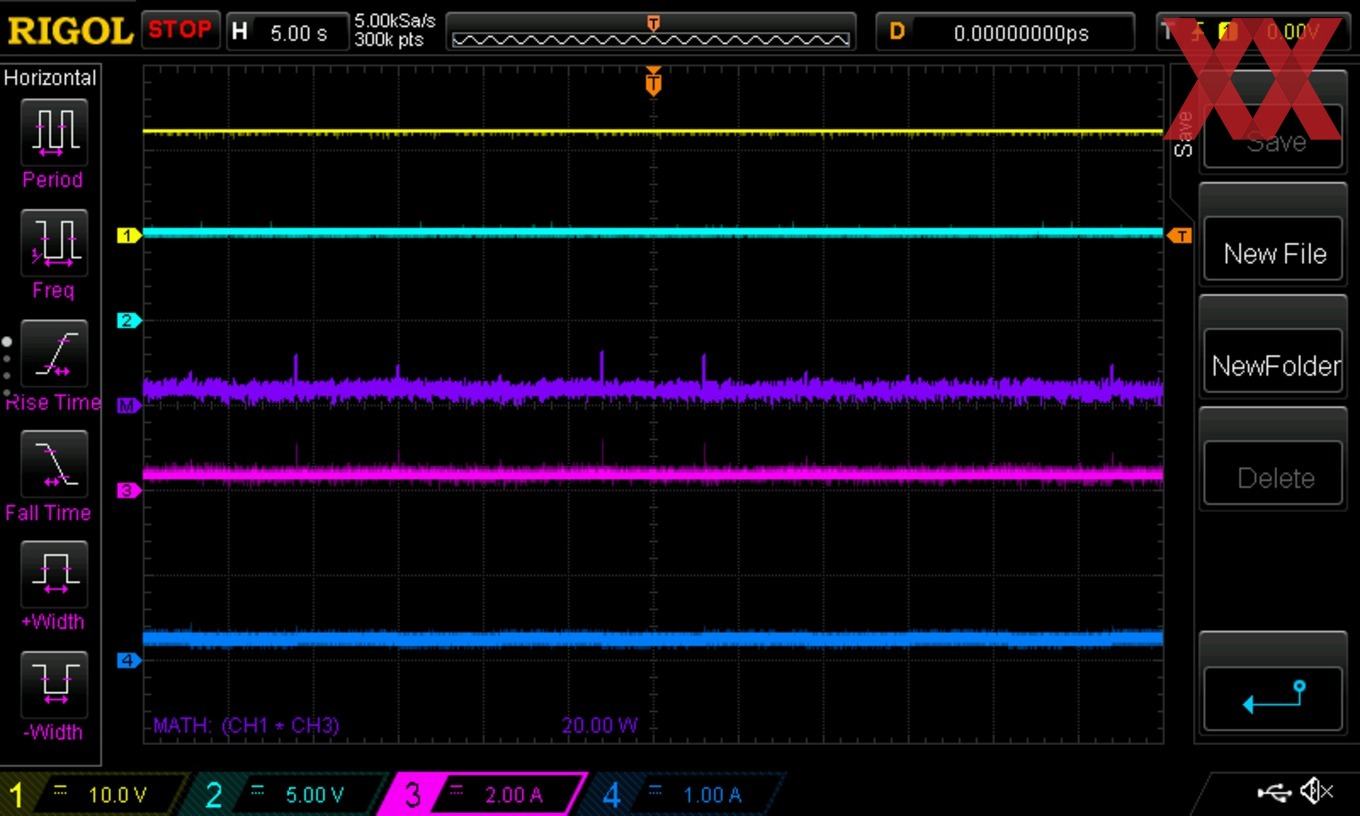Select the Period measurement icon
1360x816 pixels.
click(x=54, y=132)
